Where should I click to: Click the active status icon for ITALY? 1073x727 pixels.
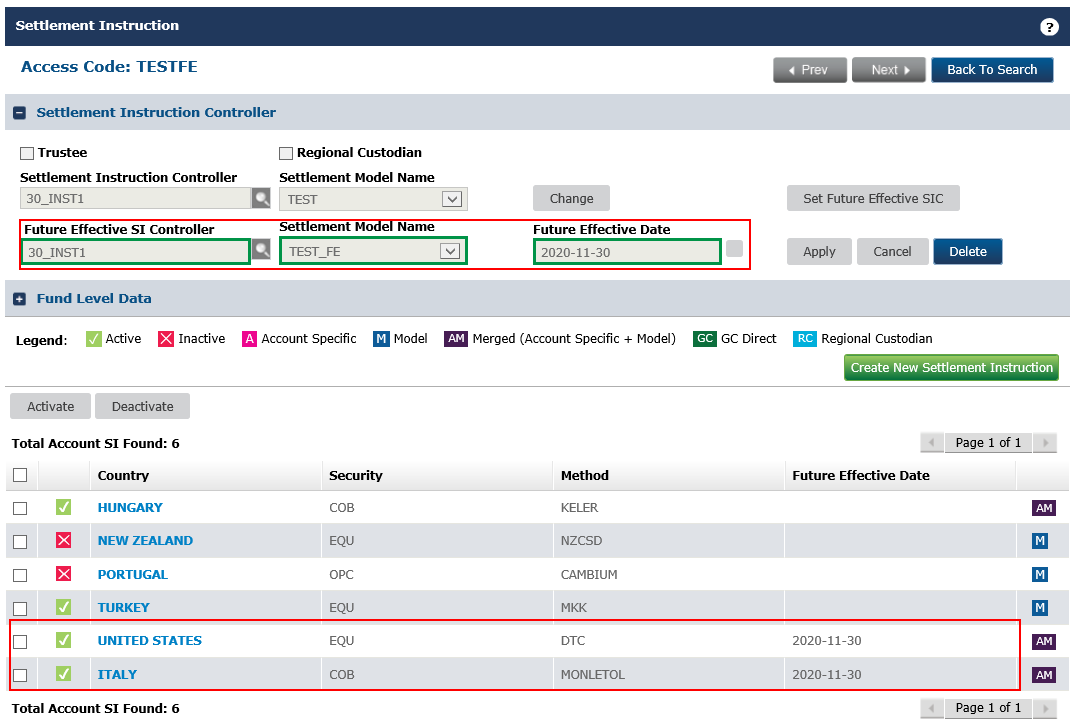[64, 674]
